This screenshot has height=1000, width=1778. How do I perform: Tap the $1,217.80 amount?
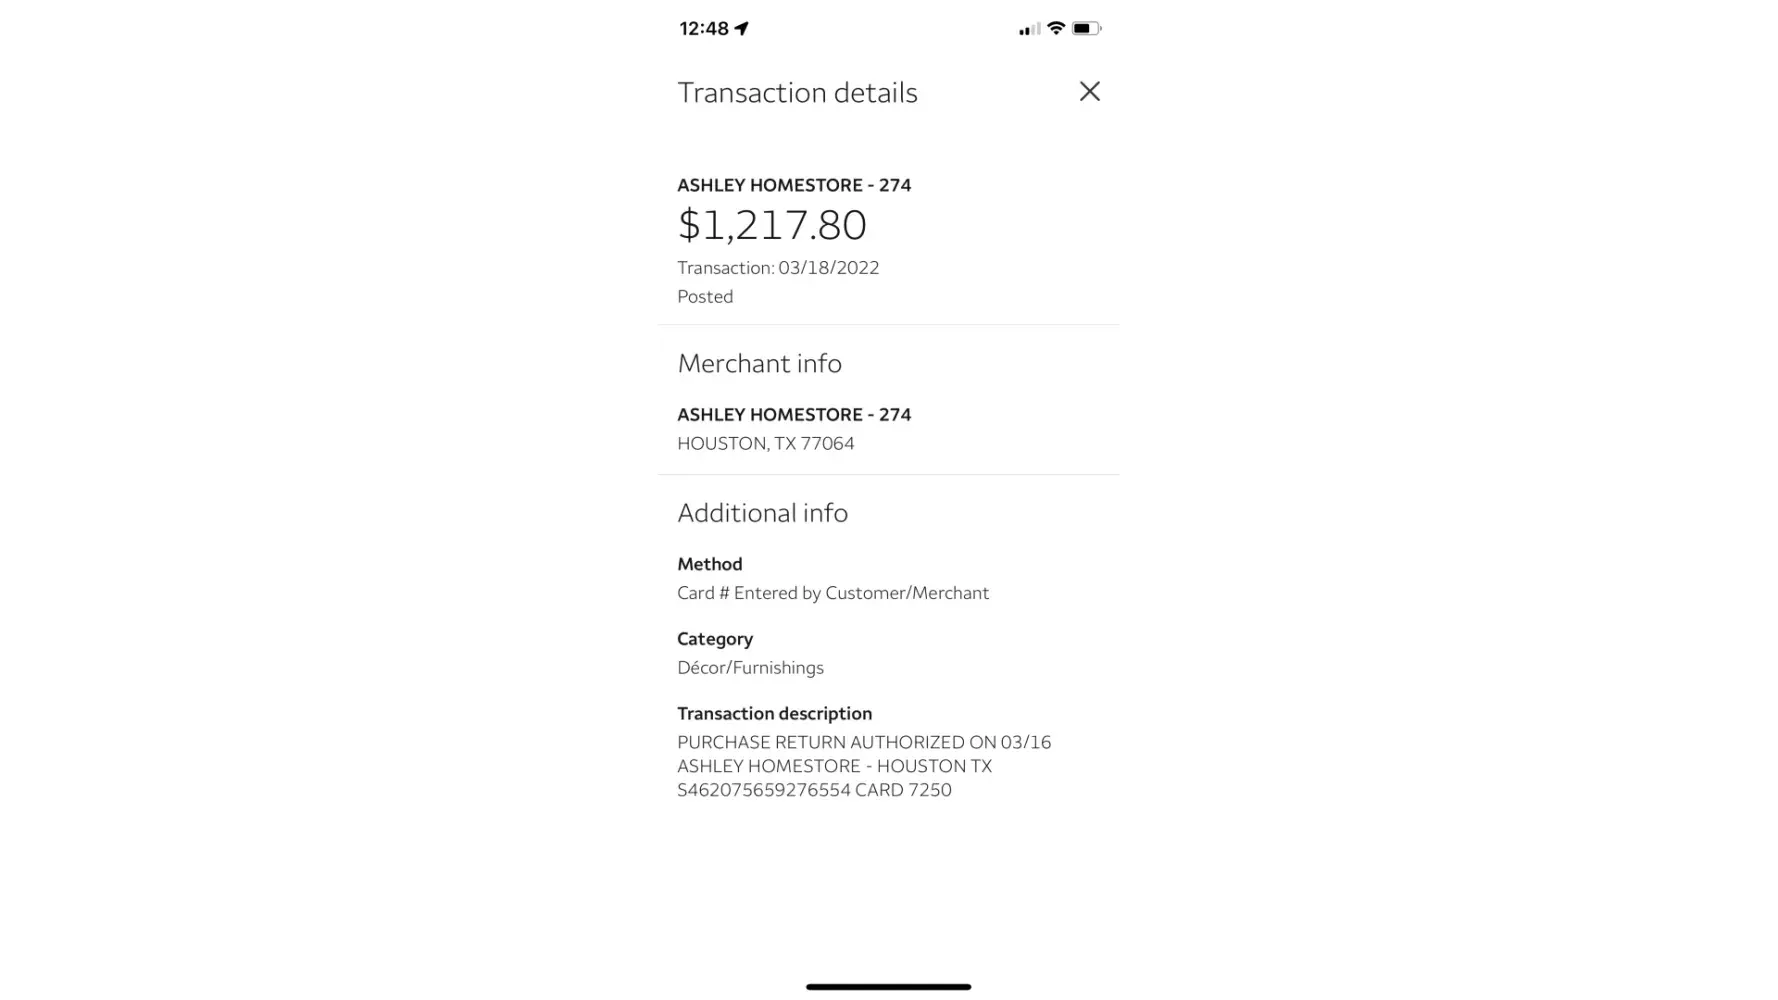772,224
